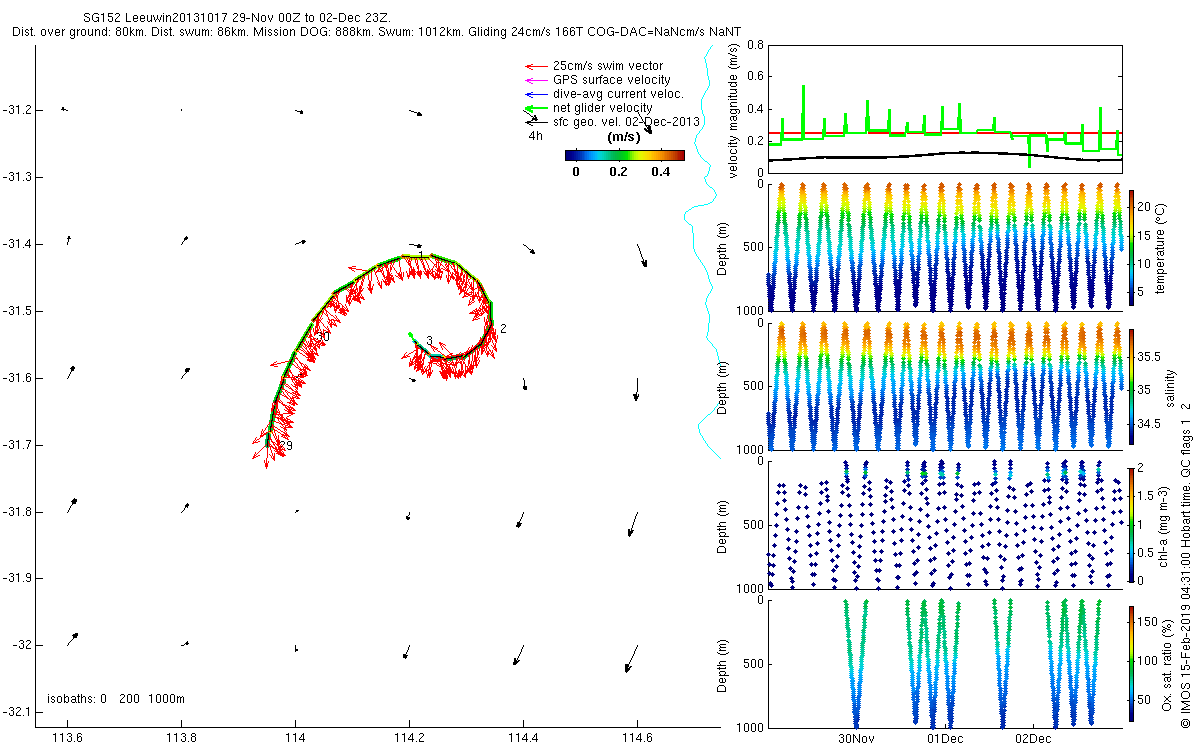Click the day marker '2' on glider track
Image resolution: width=1200 pixels, height=750 pixels.
(503, 328)
